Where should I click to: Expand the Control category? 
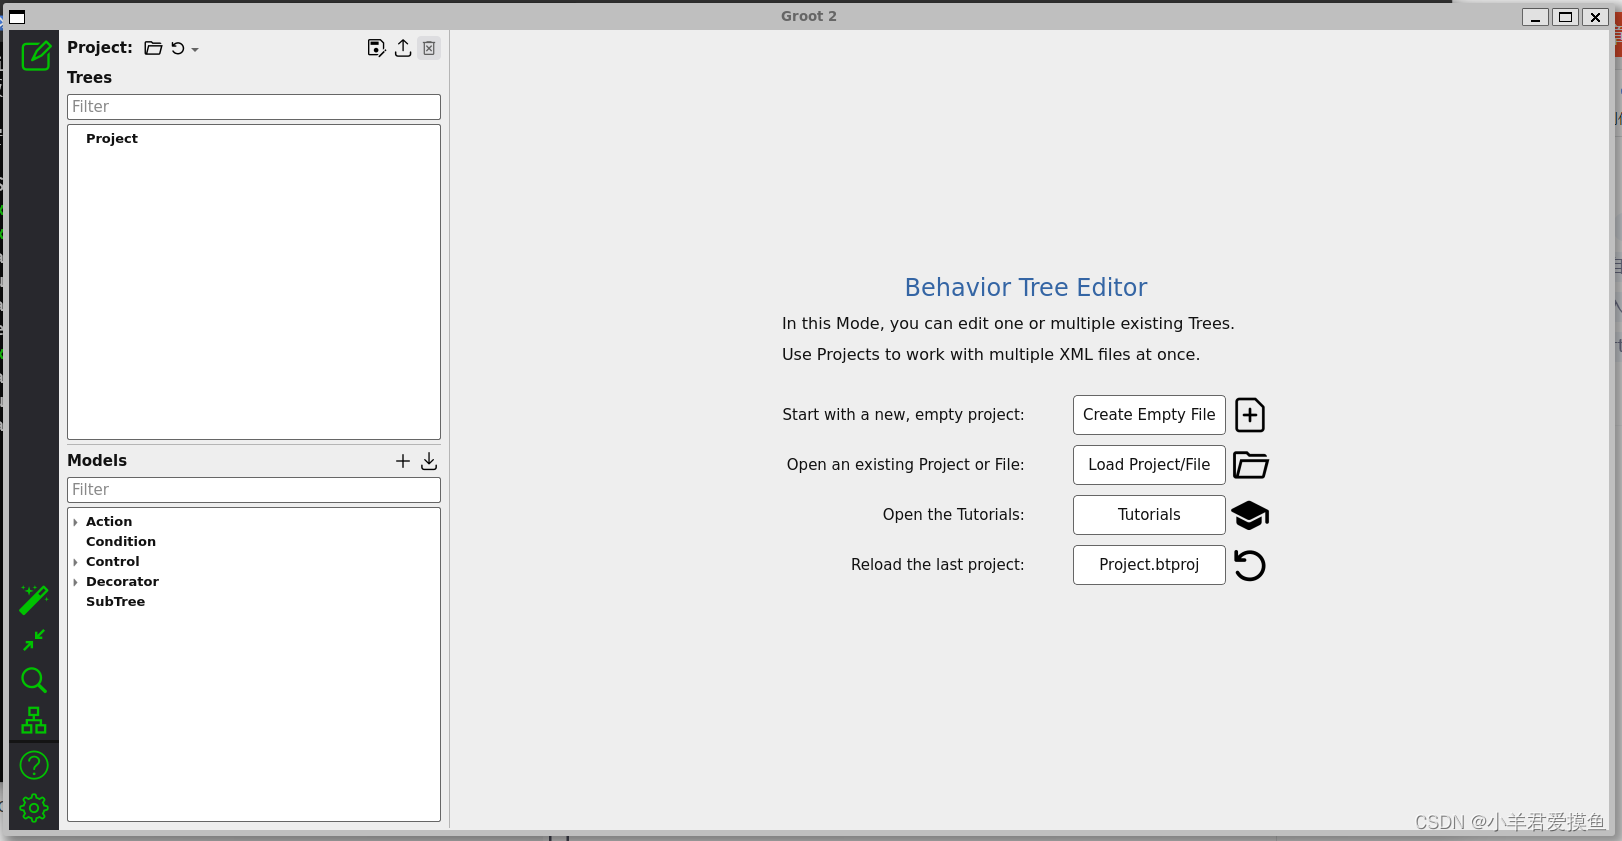coord(75,562)
